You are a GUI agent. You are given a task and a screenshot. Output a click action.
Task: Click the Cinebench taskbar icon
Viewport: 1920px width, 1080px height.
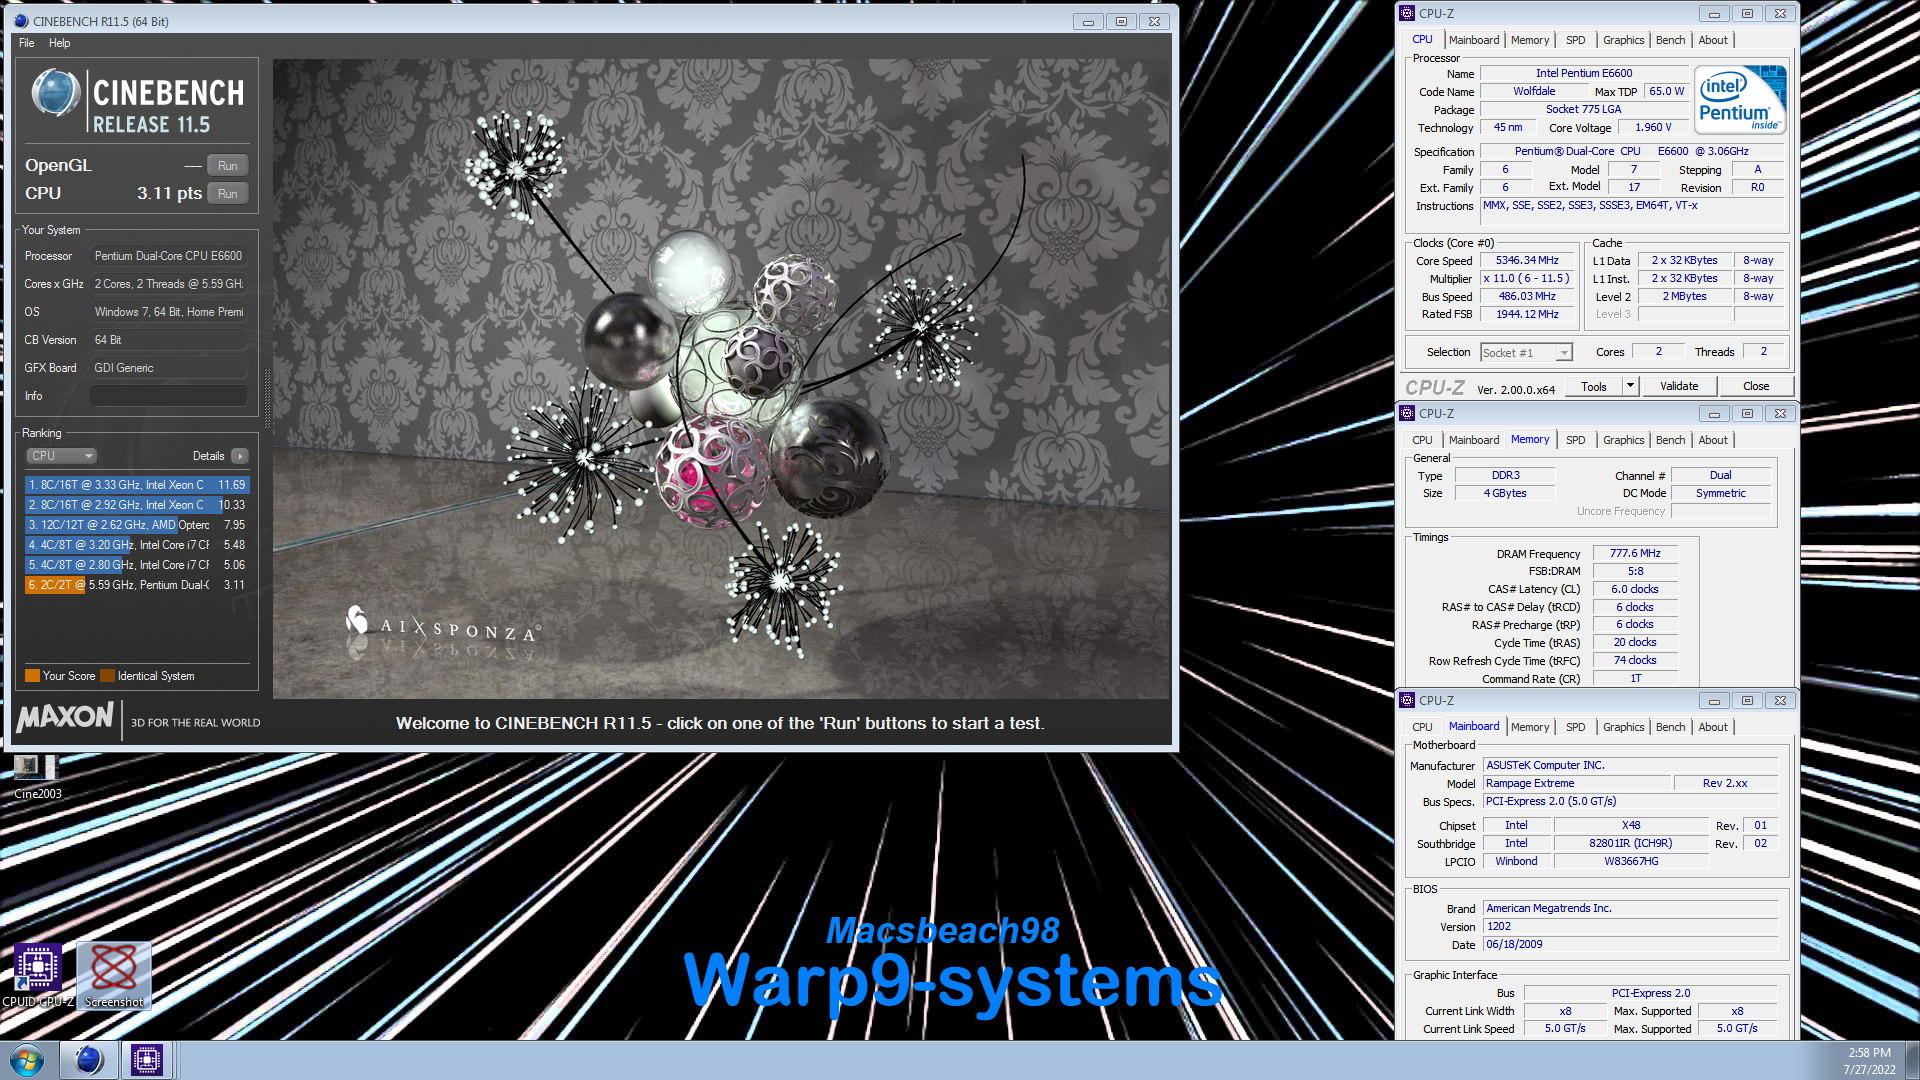89,1060
